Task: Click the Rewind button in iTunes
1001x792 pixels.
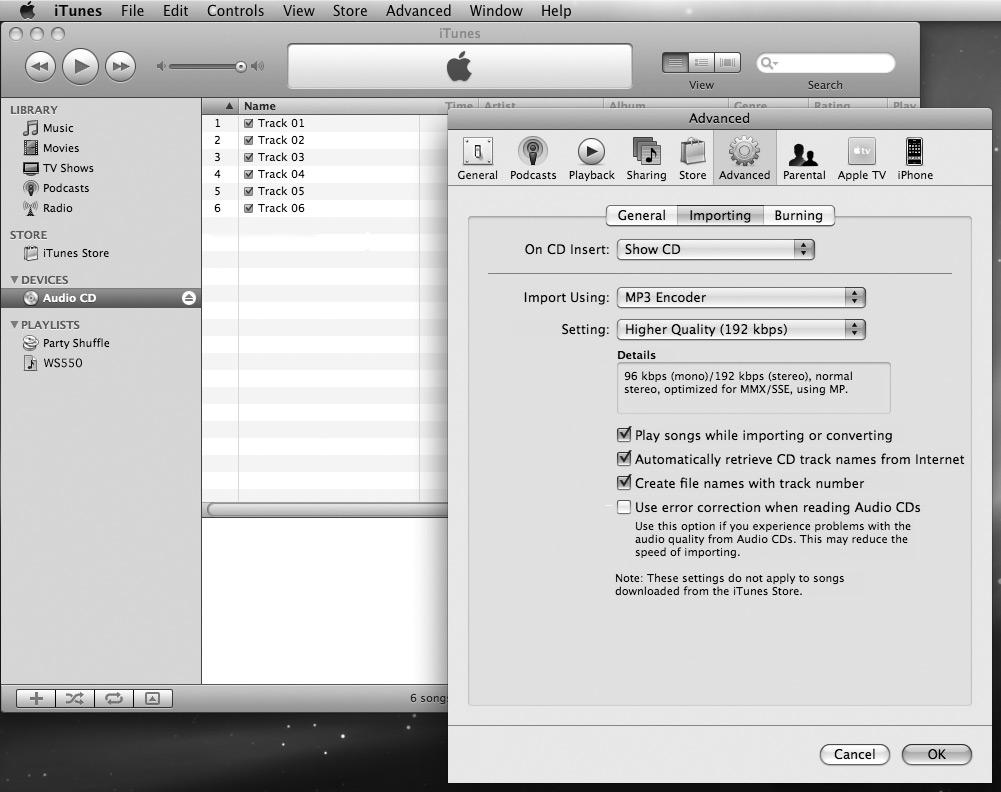Action: 40,66
